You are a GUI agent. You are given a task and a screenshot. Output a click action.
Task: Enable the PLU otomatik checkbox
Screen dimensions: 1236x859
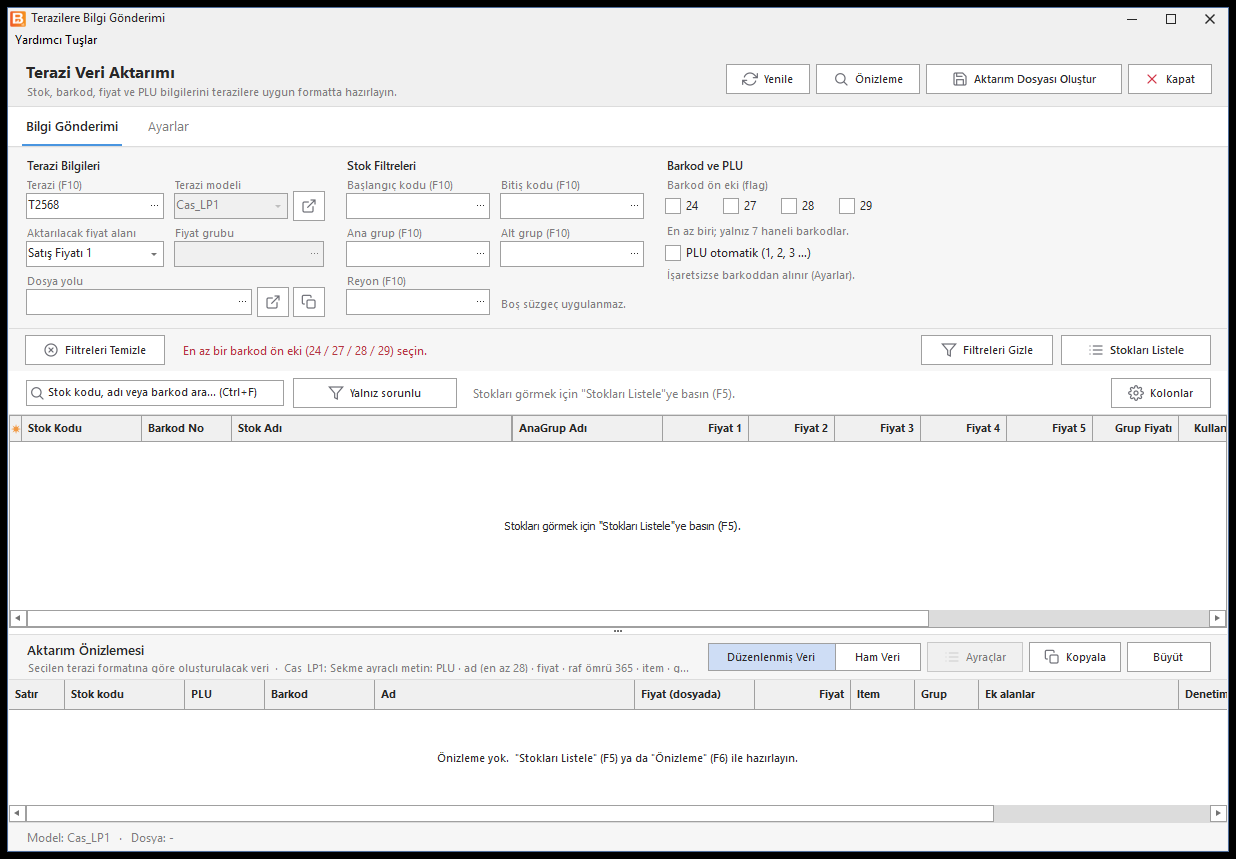tap(674, 253)
